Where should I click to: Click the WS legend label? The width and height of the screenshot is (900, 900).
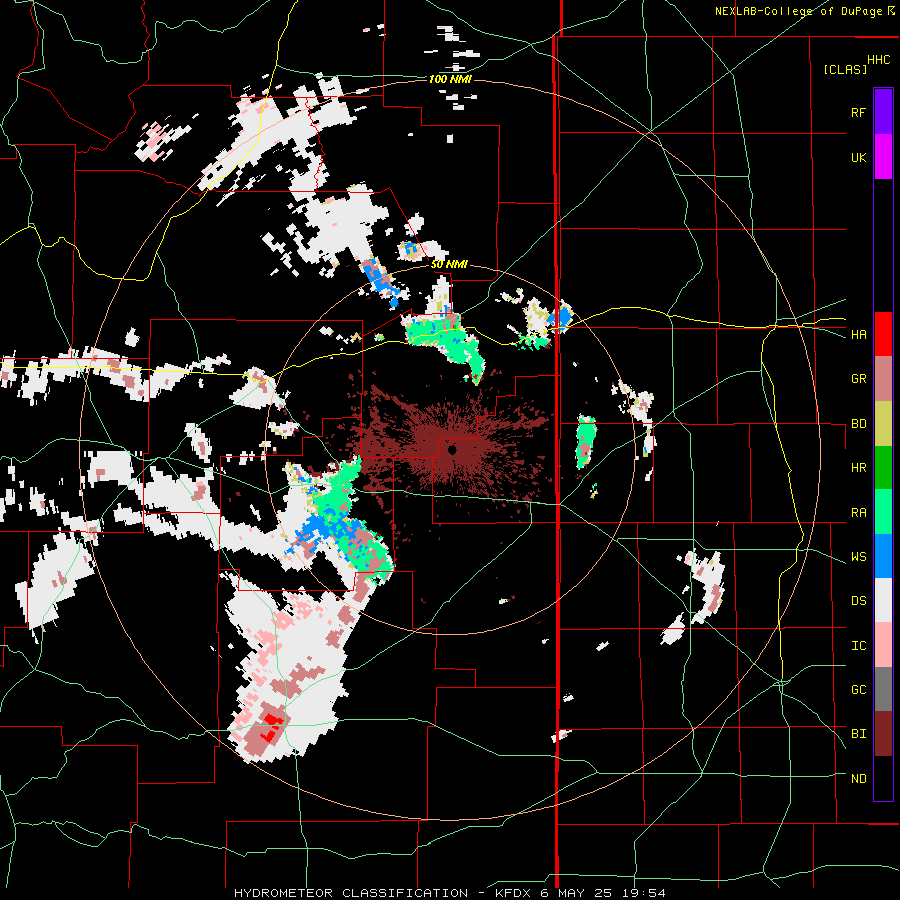(x=858, y=557)
